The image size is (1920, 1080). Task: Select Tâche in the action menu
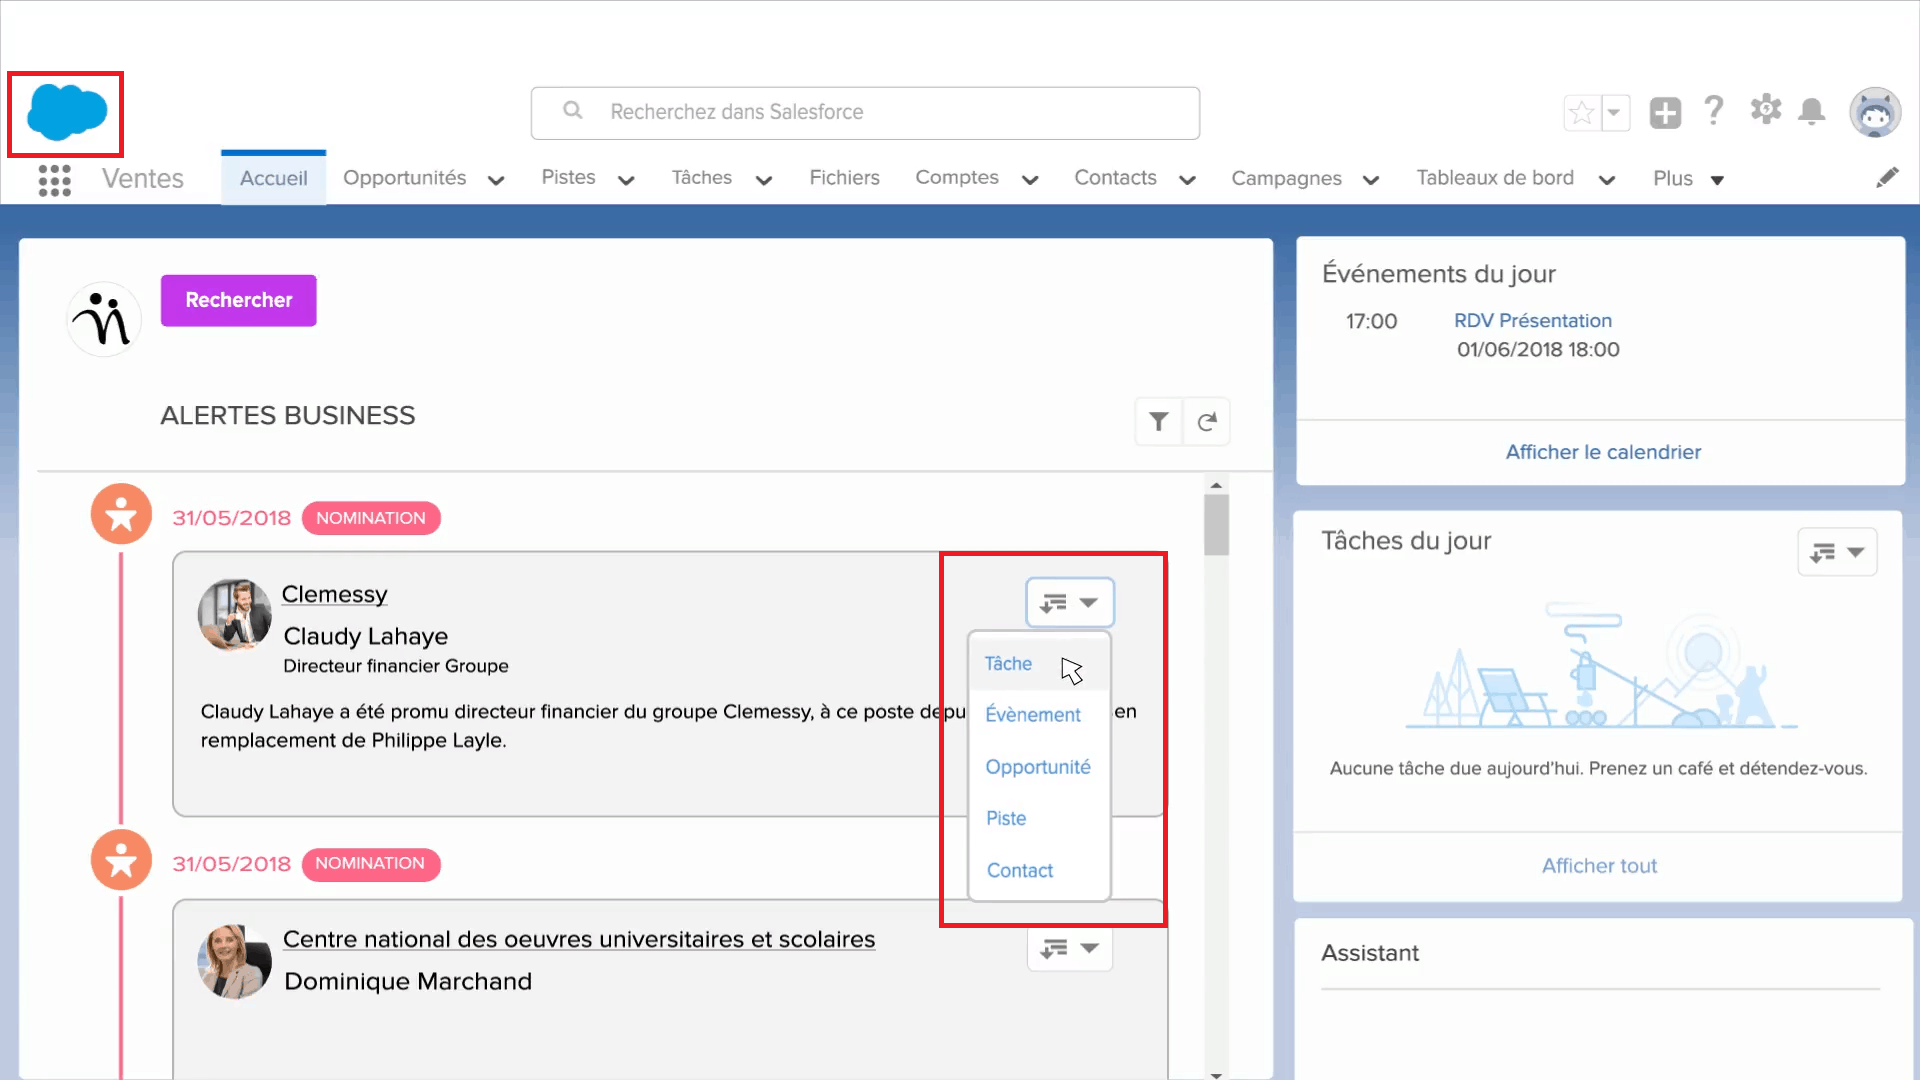(1039, 664)
